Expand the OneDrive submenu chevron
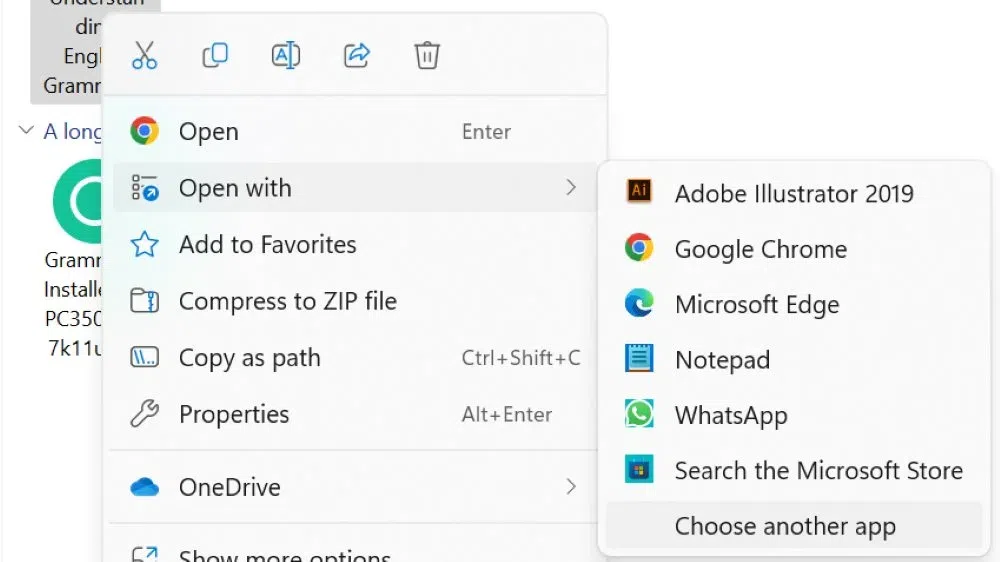The image size is (1000, 562). coord(571,487)
